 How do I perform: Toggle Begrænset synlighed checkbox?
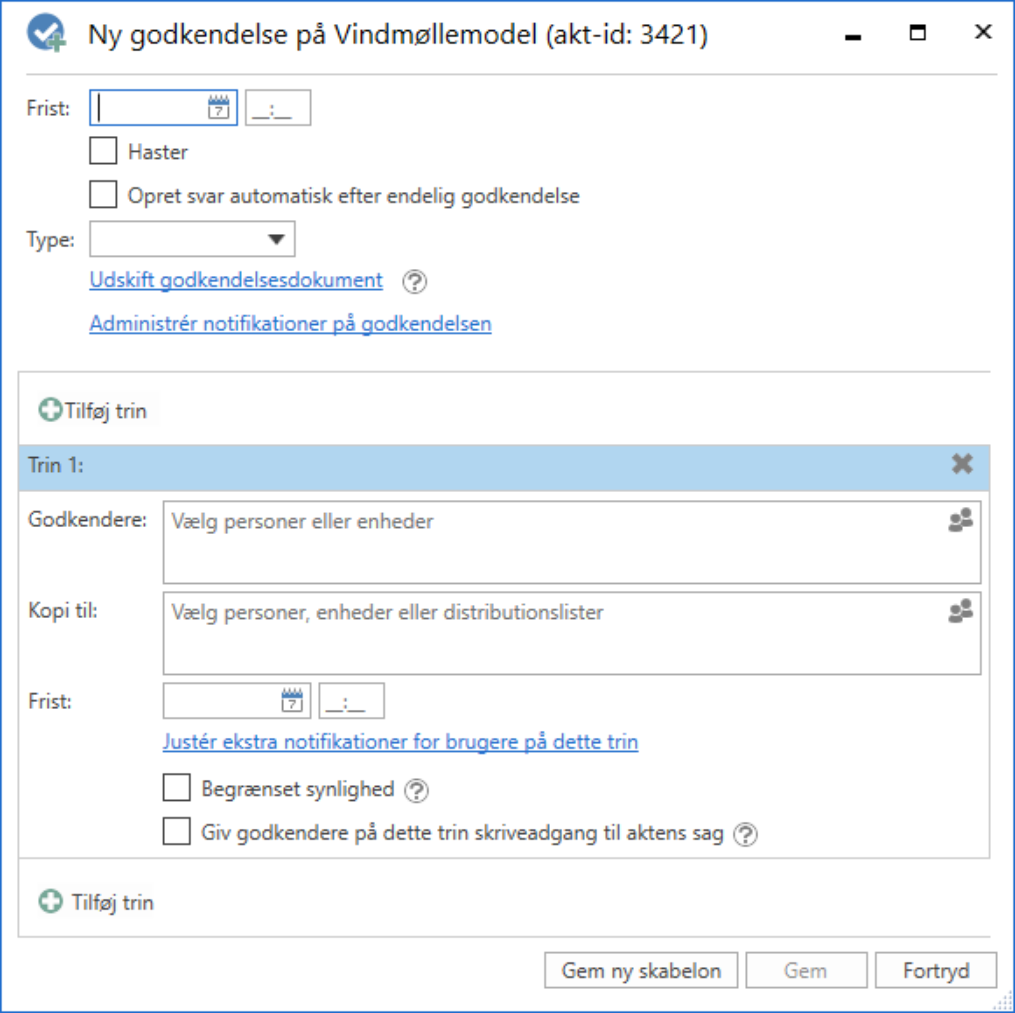click(176, 789)
